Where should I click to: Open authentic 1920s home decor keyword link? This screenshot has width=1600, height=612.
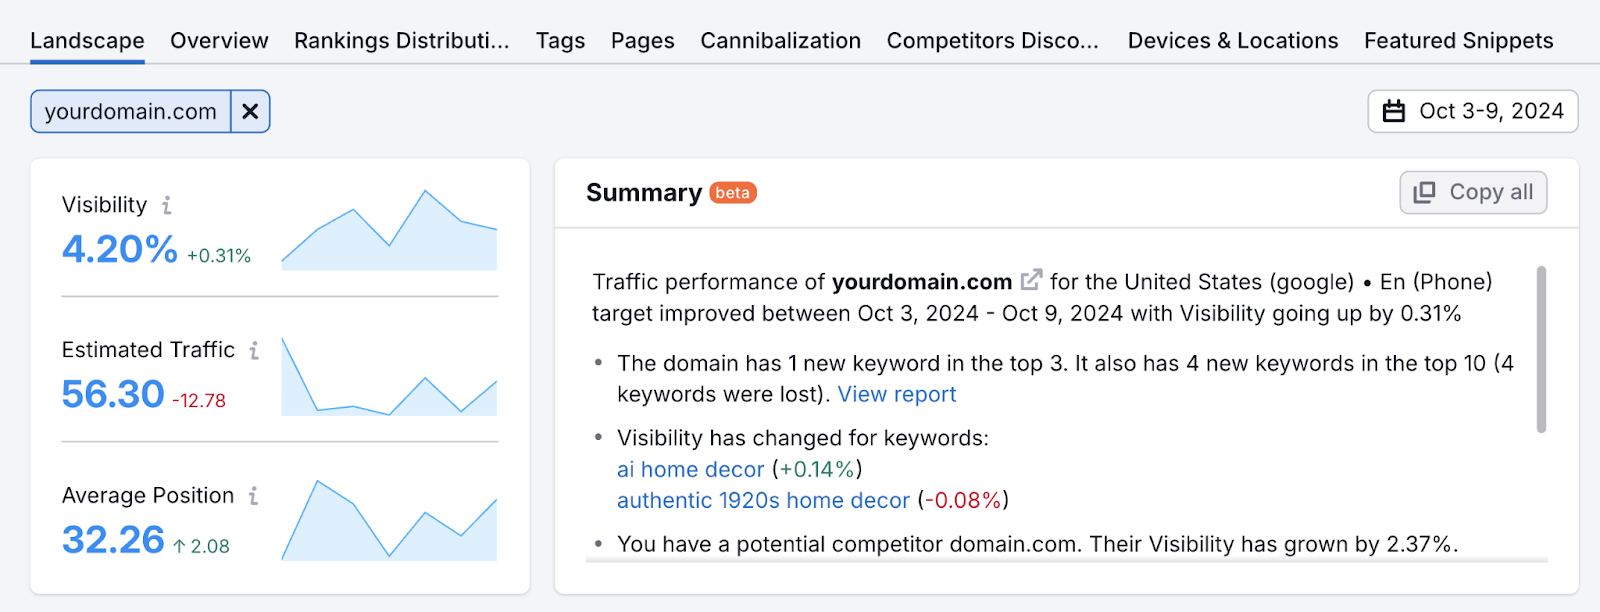(x=763, y=501)
